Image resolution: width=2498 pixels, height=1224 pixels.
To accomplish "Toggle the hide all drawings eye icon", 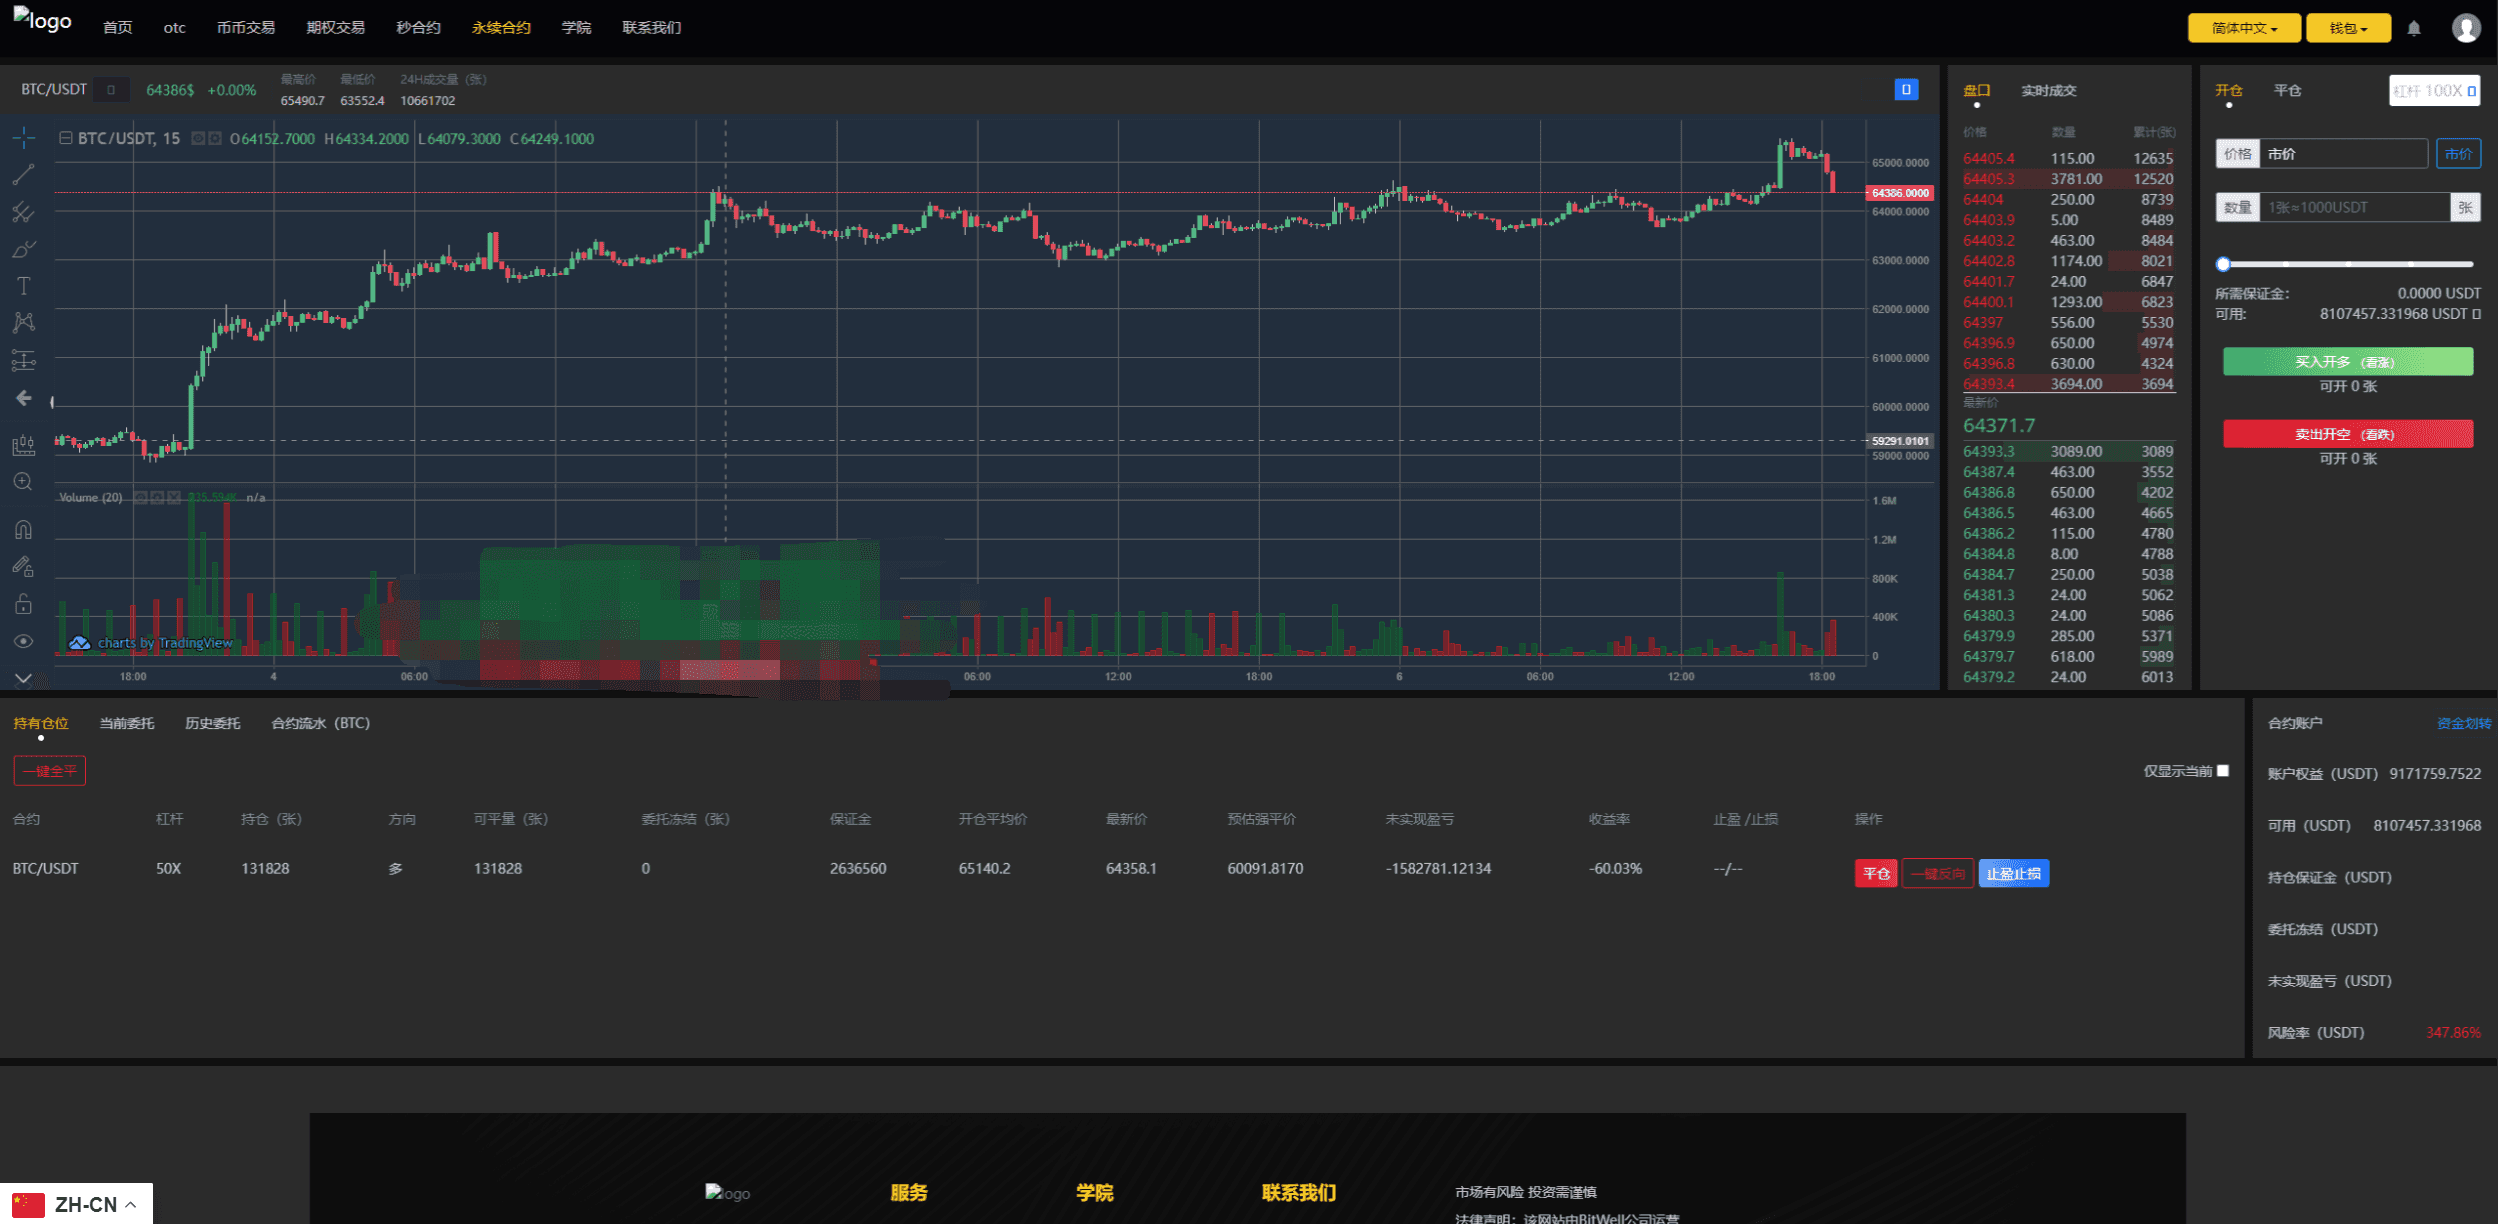I will 23,642.
